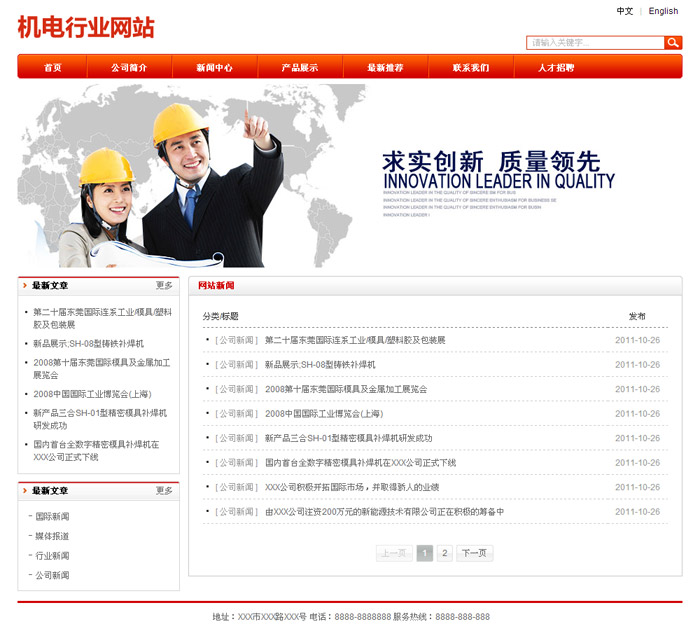Click 更多 link in first 最新文章 panel
700x631 pixels.
tap(164, 286)
